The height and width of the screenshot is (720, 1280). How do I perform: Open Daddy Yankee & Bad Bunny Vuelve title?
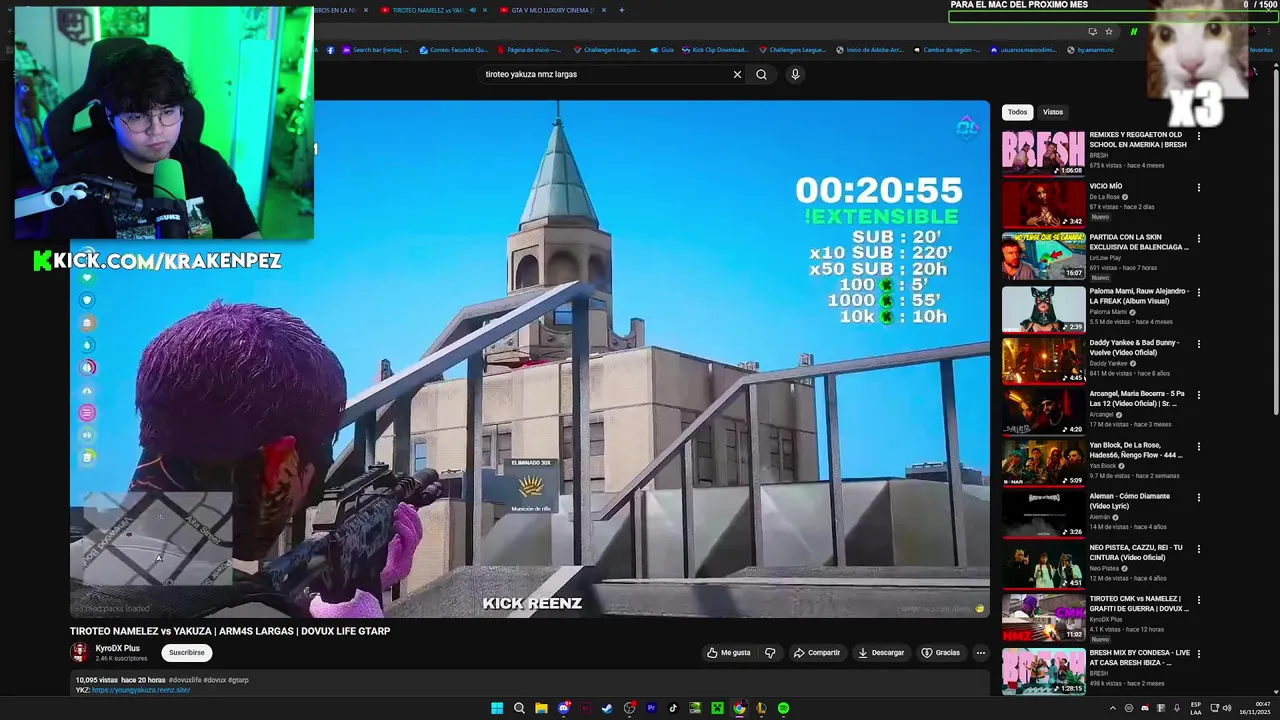point(1134,347)
